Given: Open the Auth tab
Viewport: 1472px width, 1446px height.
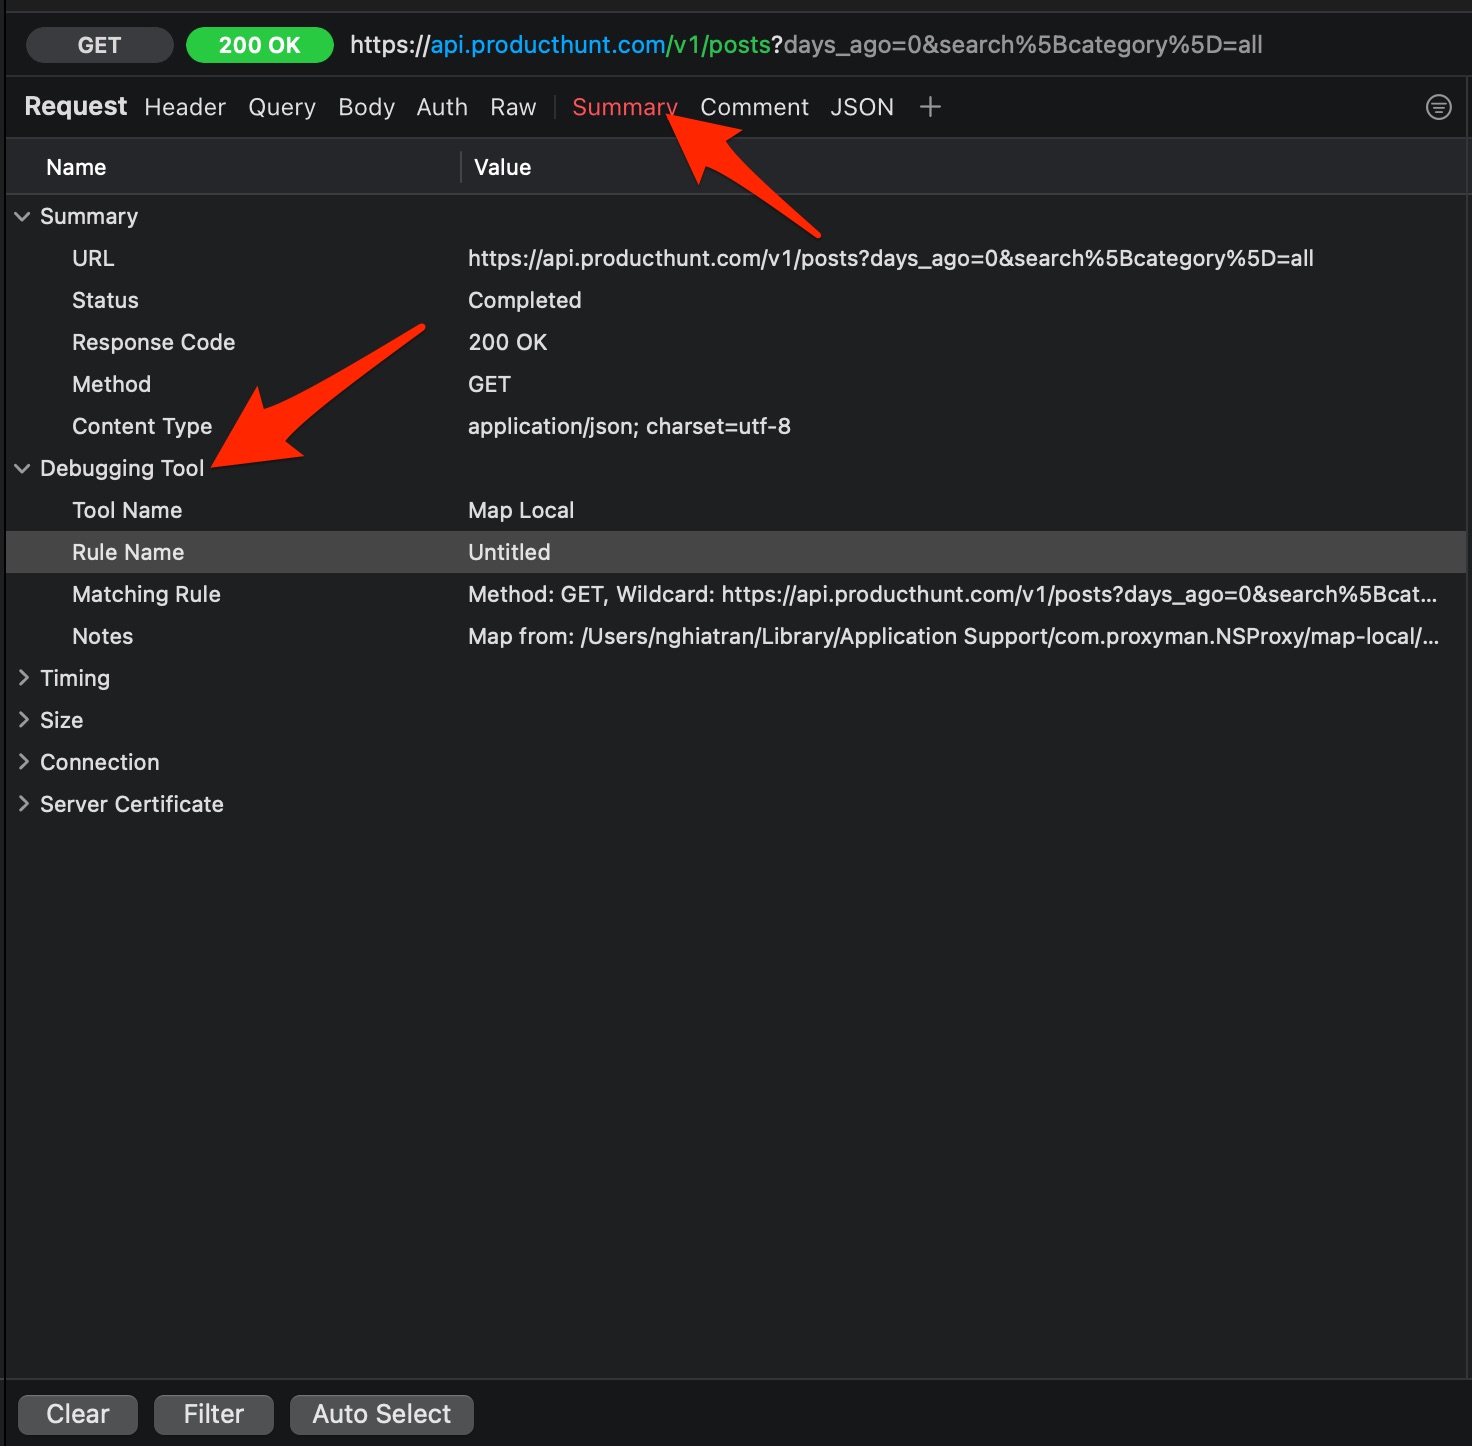Looking at the screenshot, I should (442, 107).
